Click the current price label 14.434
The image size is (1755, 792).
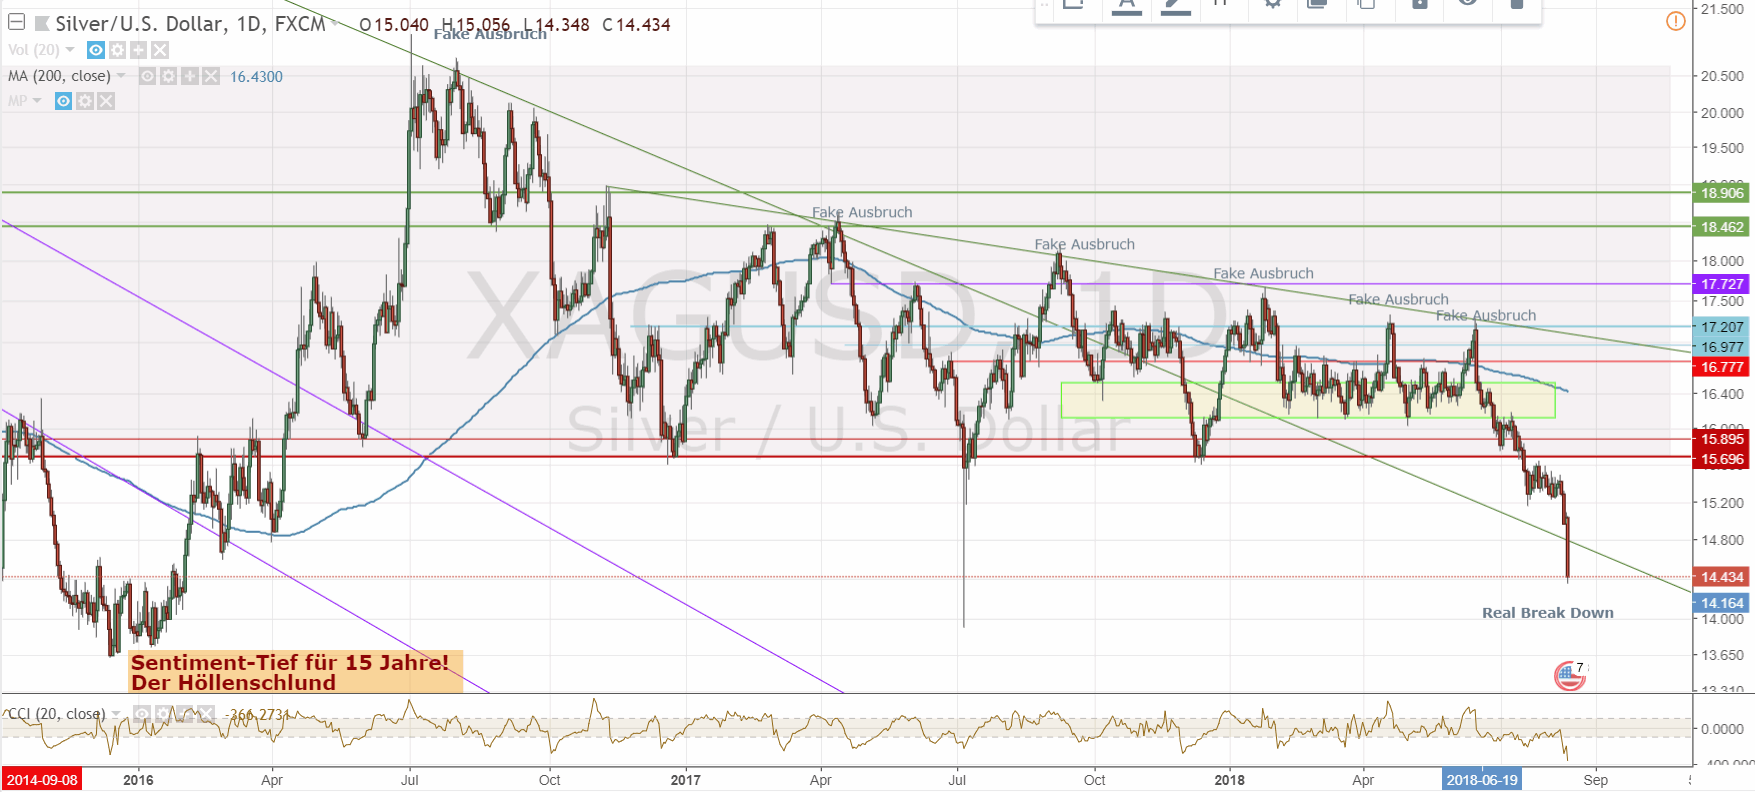(x=1720, y=577)
